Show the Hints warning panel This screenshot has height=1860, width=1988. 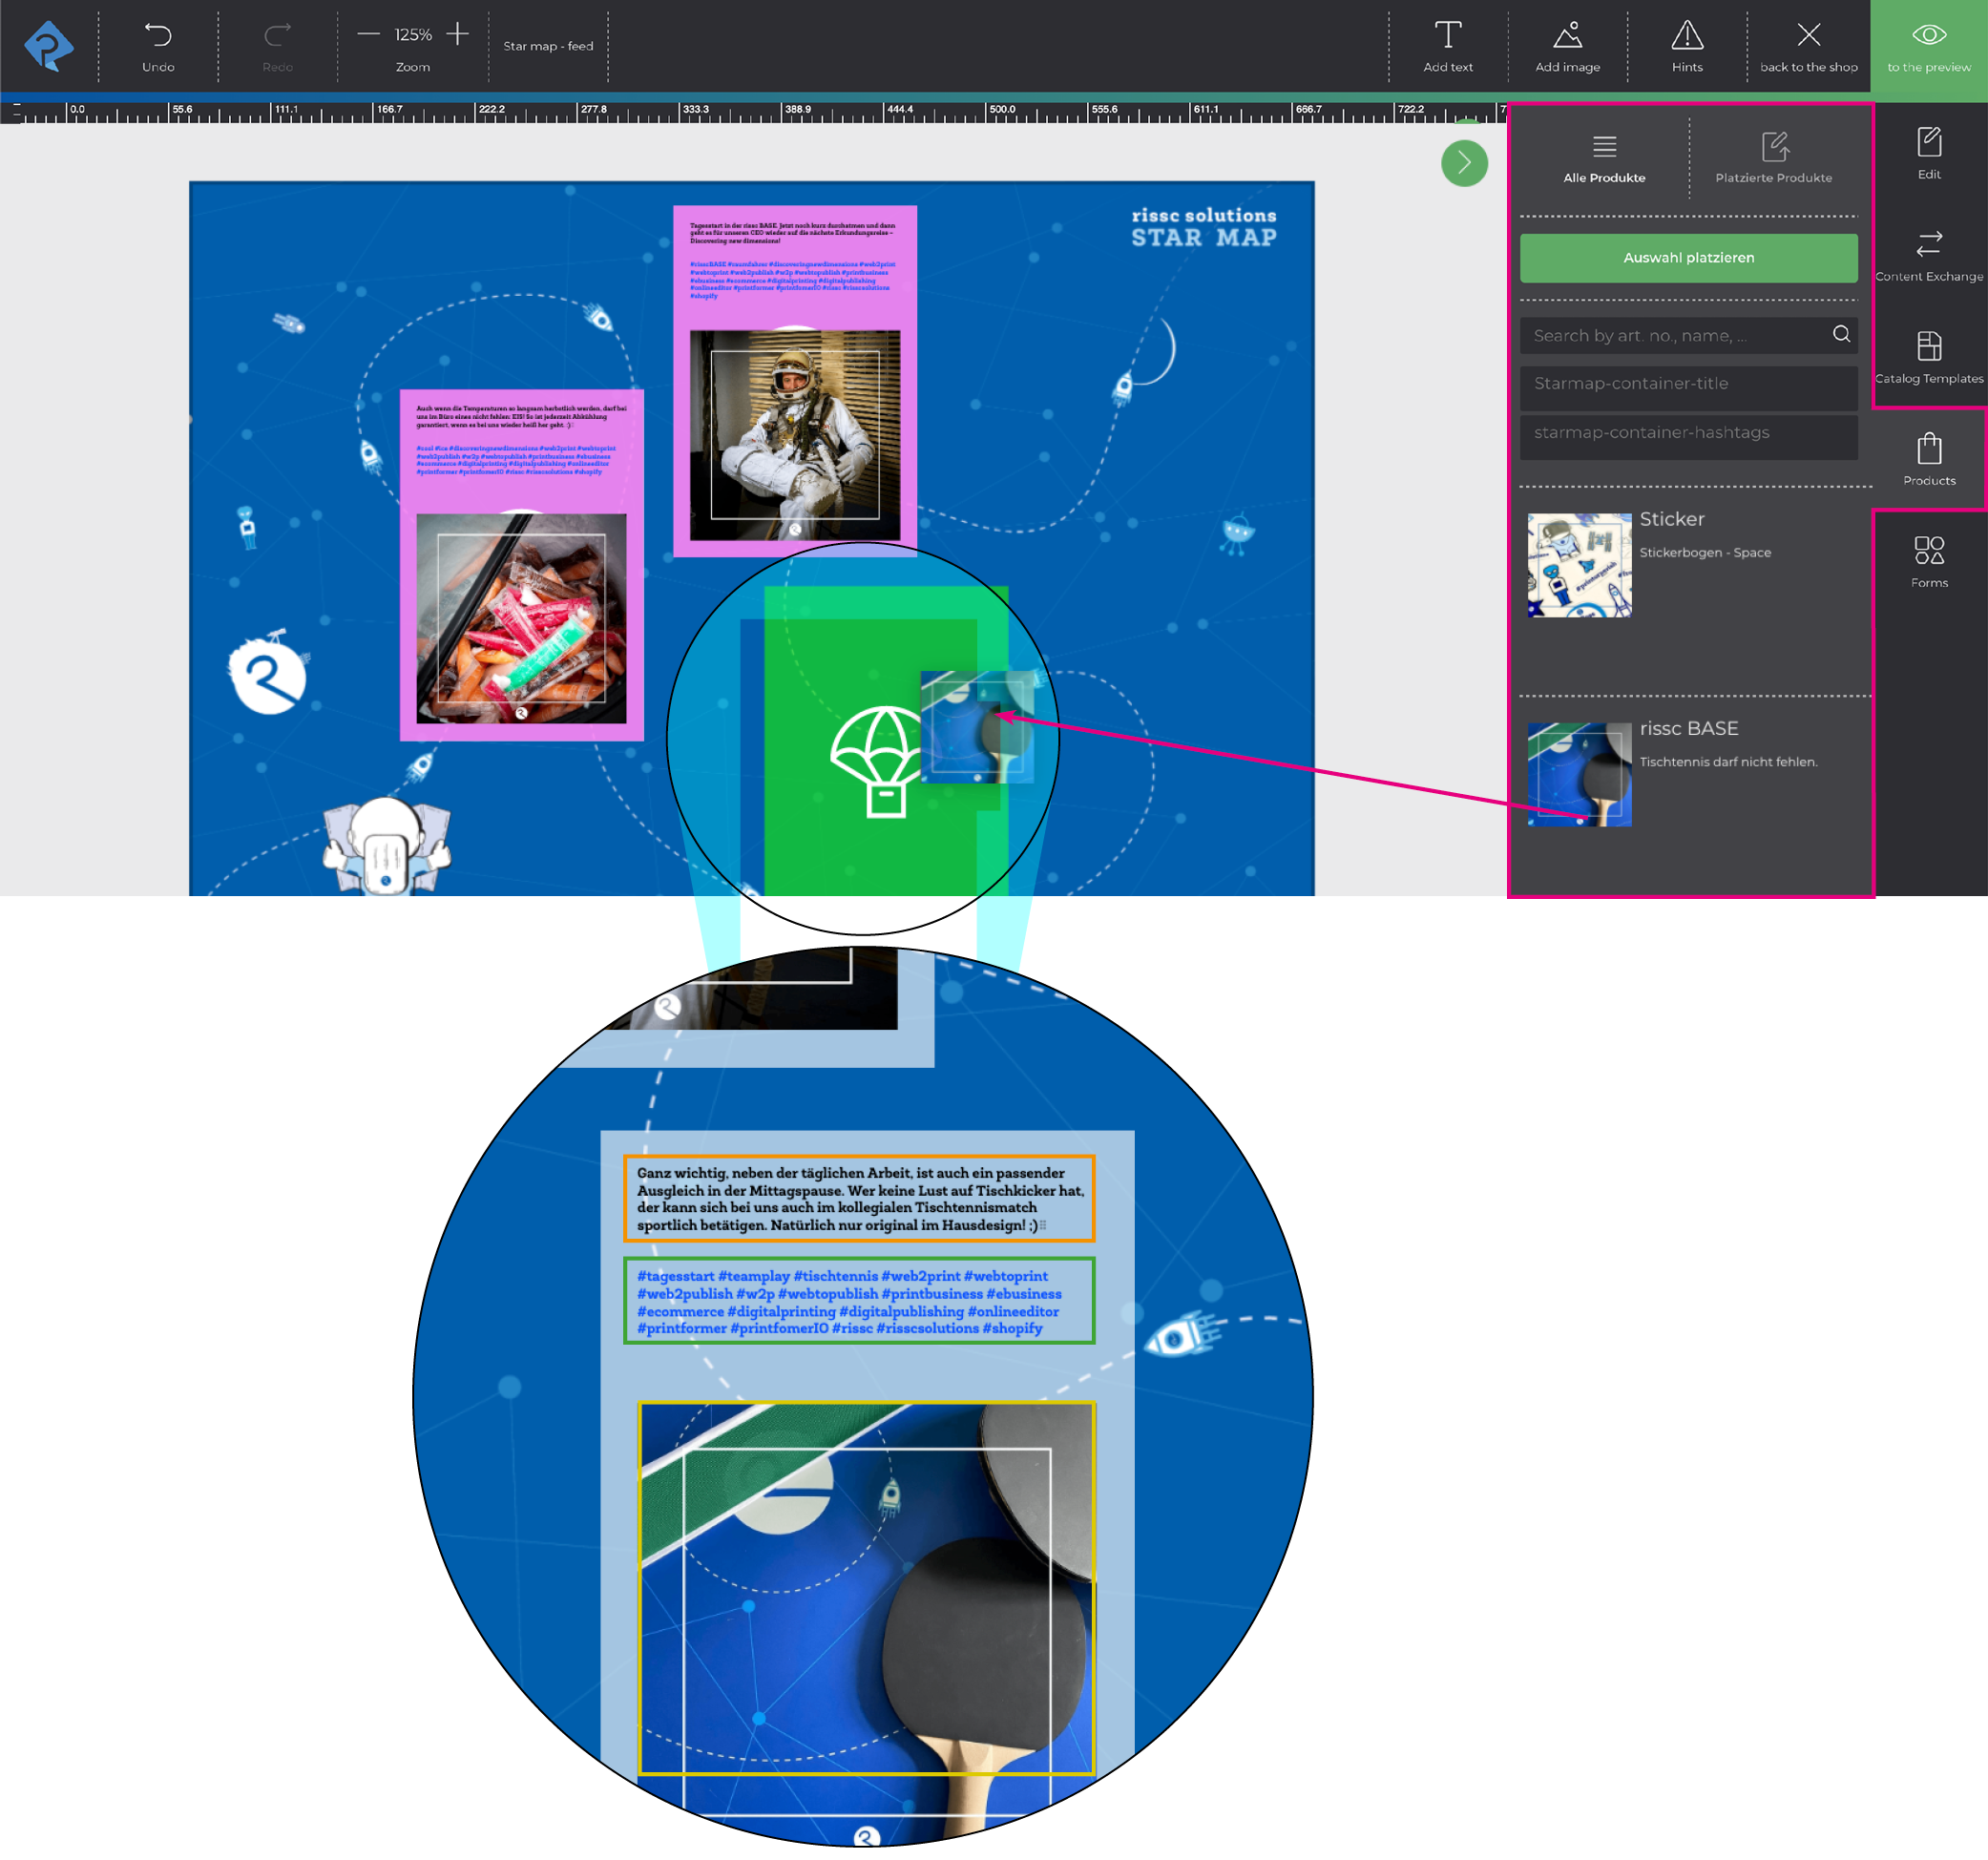[1687, 45]
